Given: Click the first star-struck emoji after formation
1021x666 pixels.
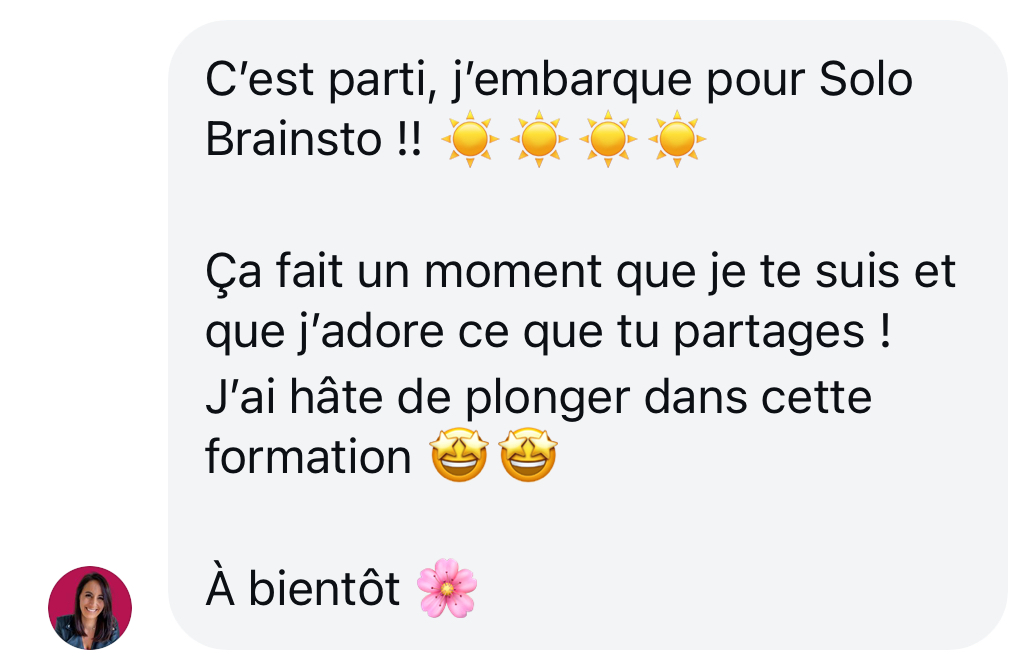Looking at the screenshot, I should (x=459, y=455).
